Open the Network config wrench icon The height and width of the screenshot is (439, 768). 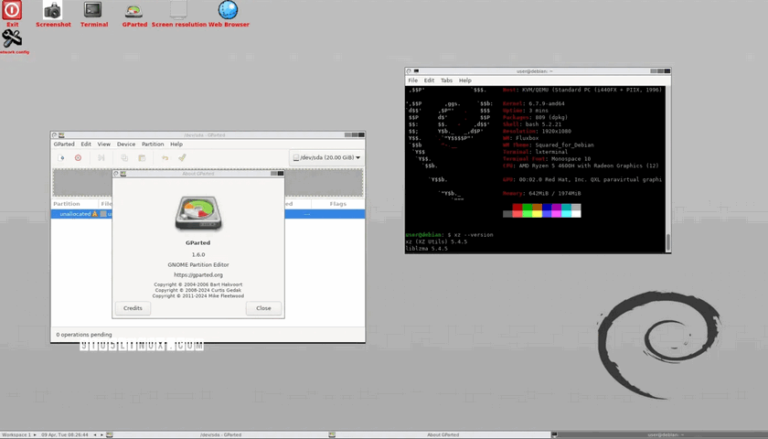pos(12,39)
